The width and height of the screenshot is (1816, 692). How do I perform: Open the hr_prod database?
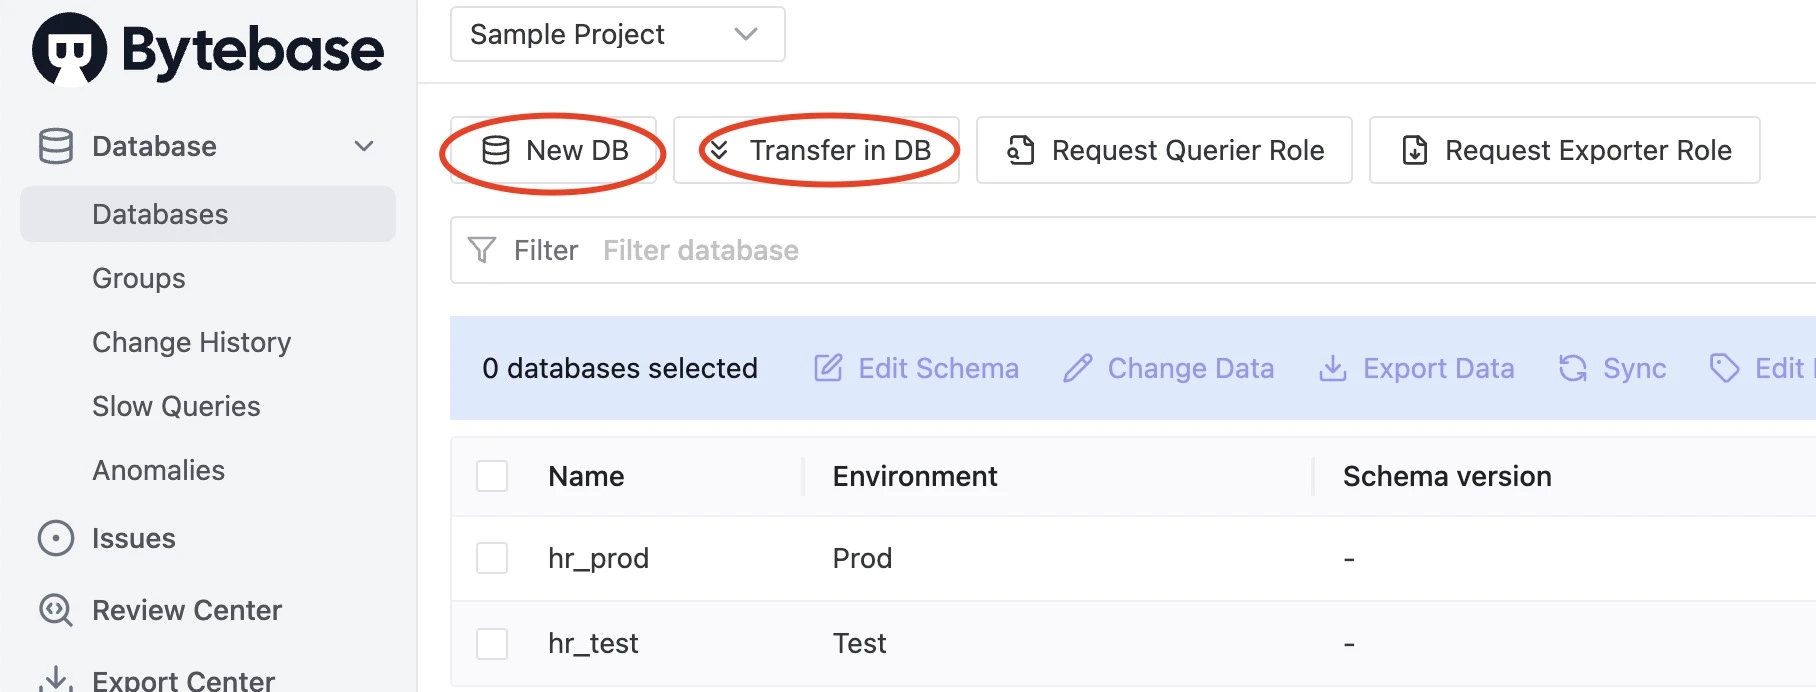coord(598,558)
